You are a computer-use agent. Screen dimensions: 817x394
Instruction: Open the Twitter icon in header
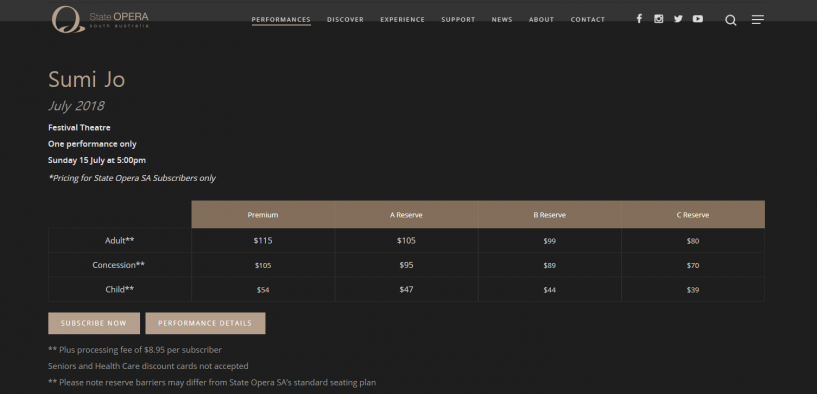(678, 19)
